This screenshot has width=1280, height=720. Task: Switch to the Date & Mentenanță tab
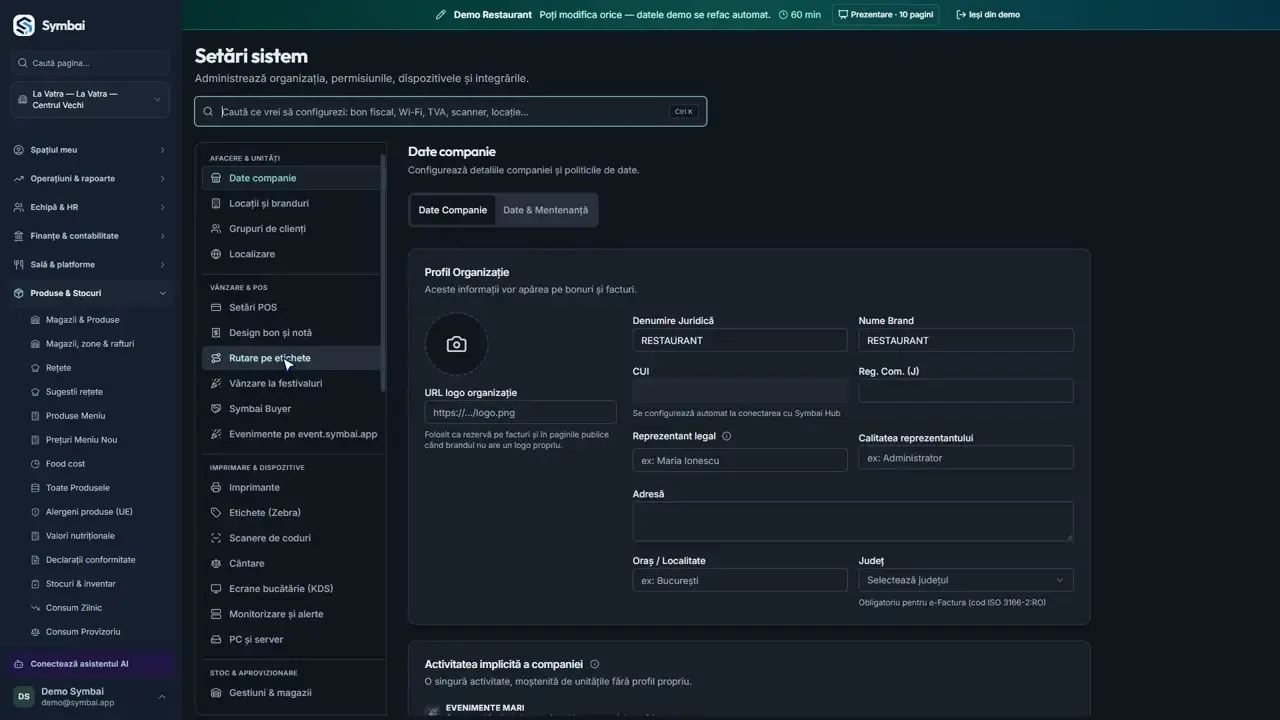coord(545,210)
